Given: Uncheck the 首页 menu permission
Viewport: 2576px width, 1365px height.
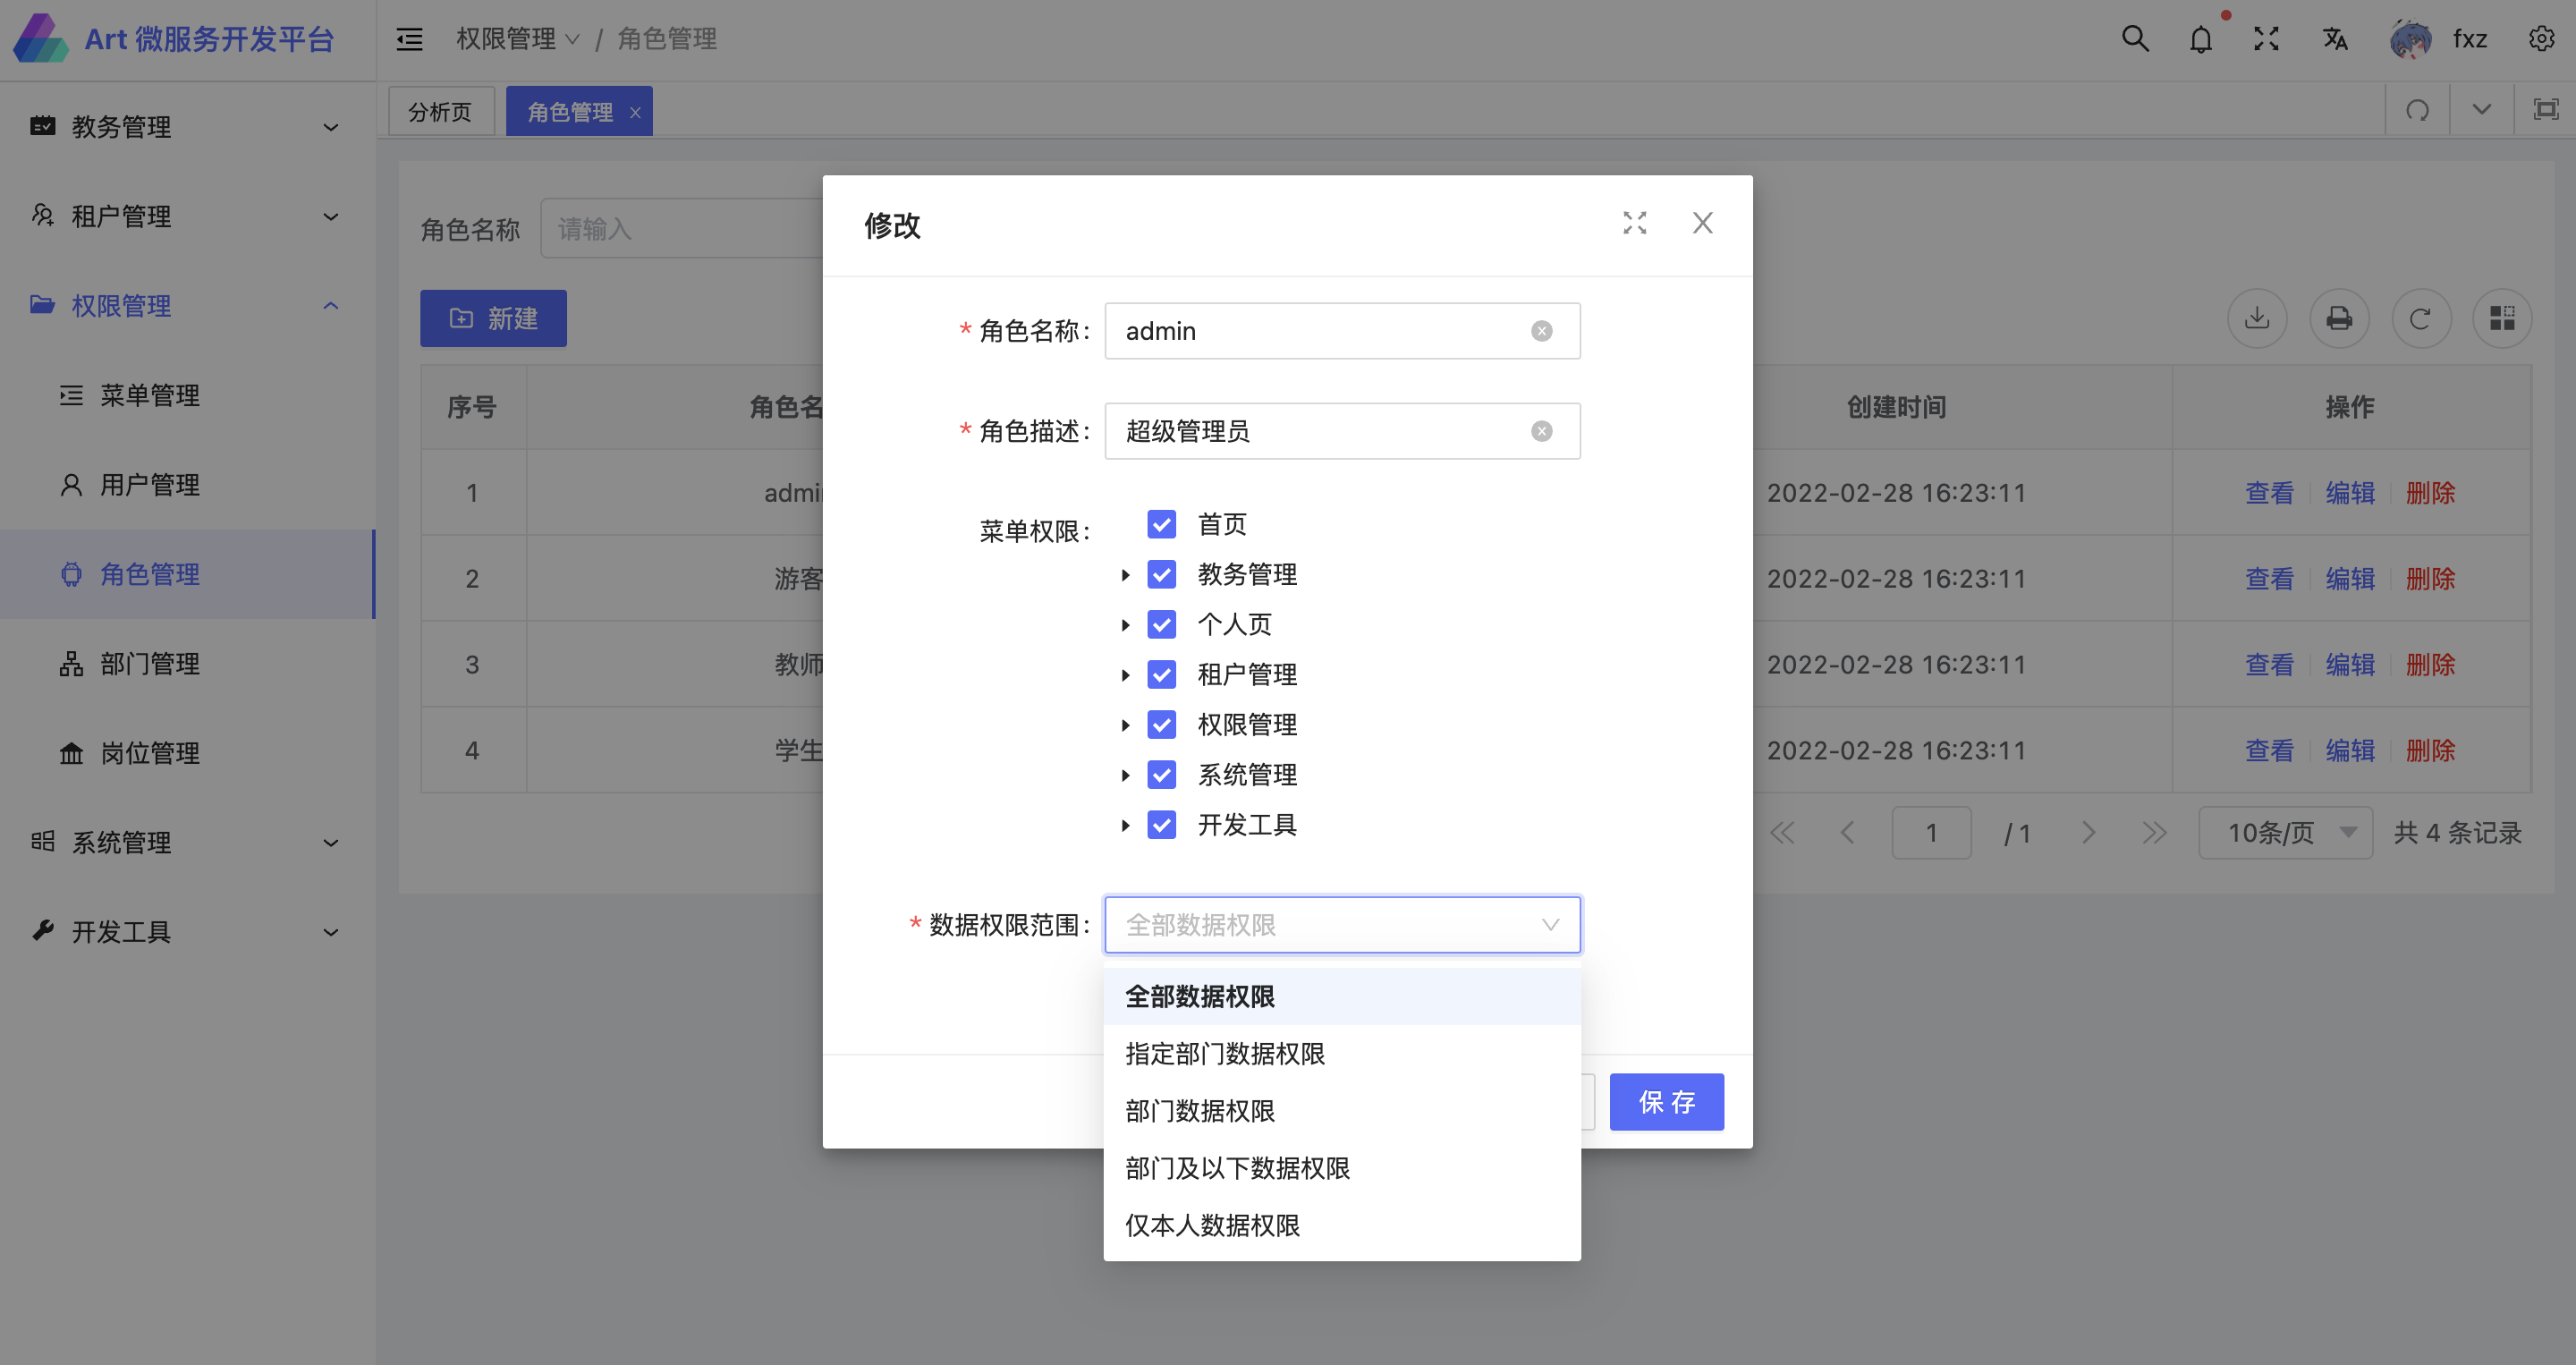Looking at the screenshot, I should [x=1161, y=524].
